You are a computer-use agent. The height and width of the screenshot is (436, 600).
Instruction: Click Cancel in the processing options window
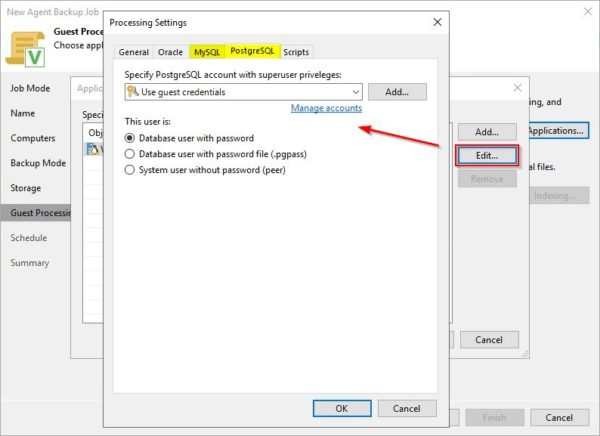(489, 340)
